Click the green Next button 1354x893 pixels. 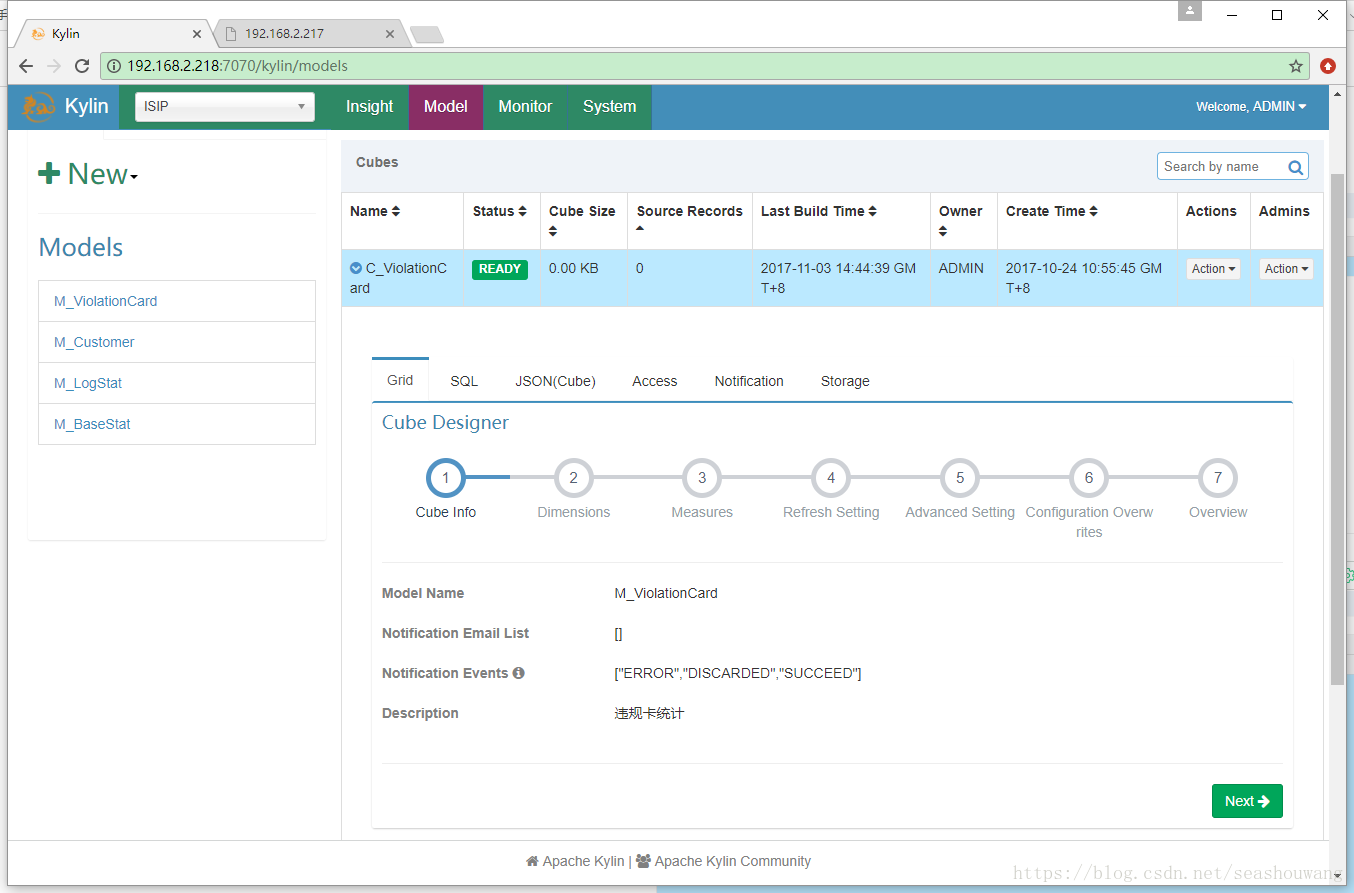pos(1247,801)
